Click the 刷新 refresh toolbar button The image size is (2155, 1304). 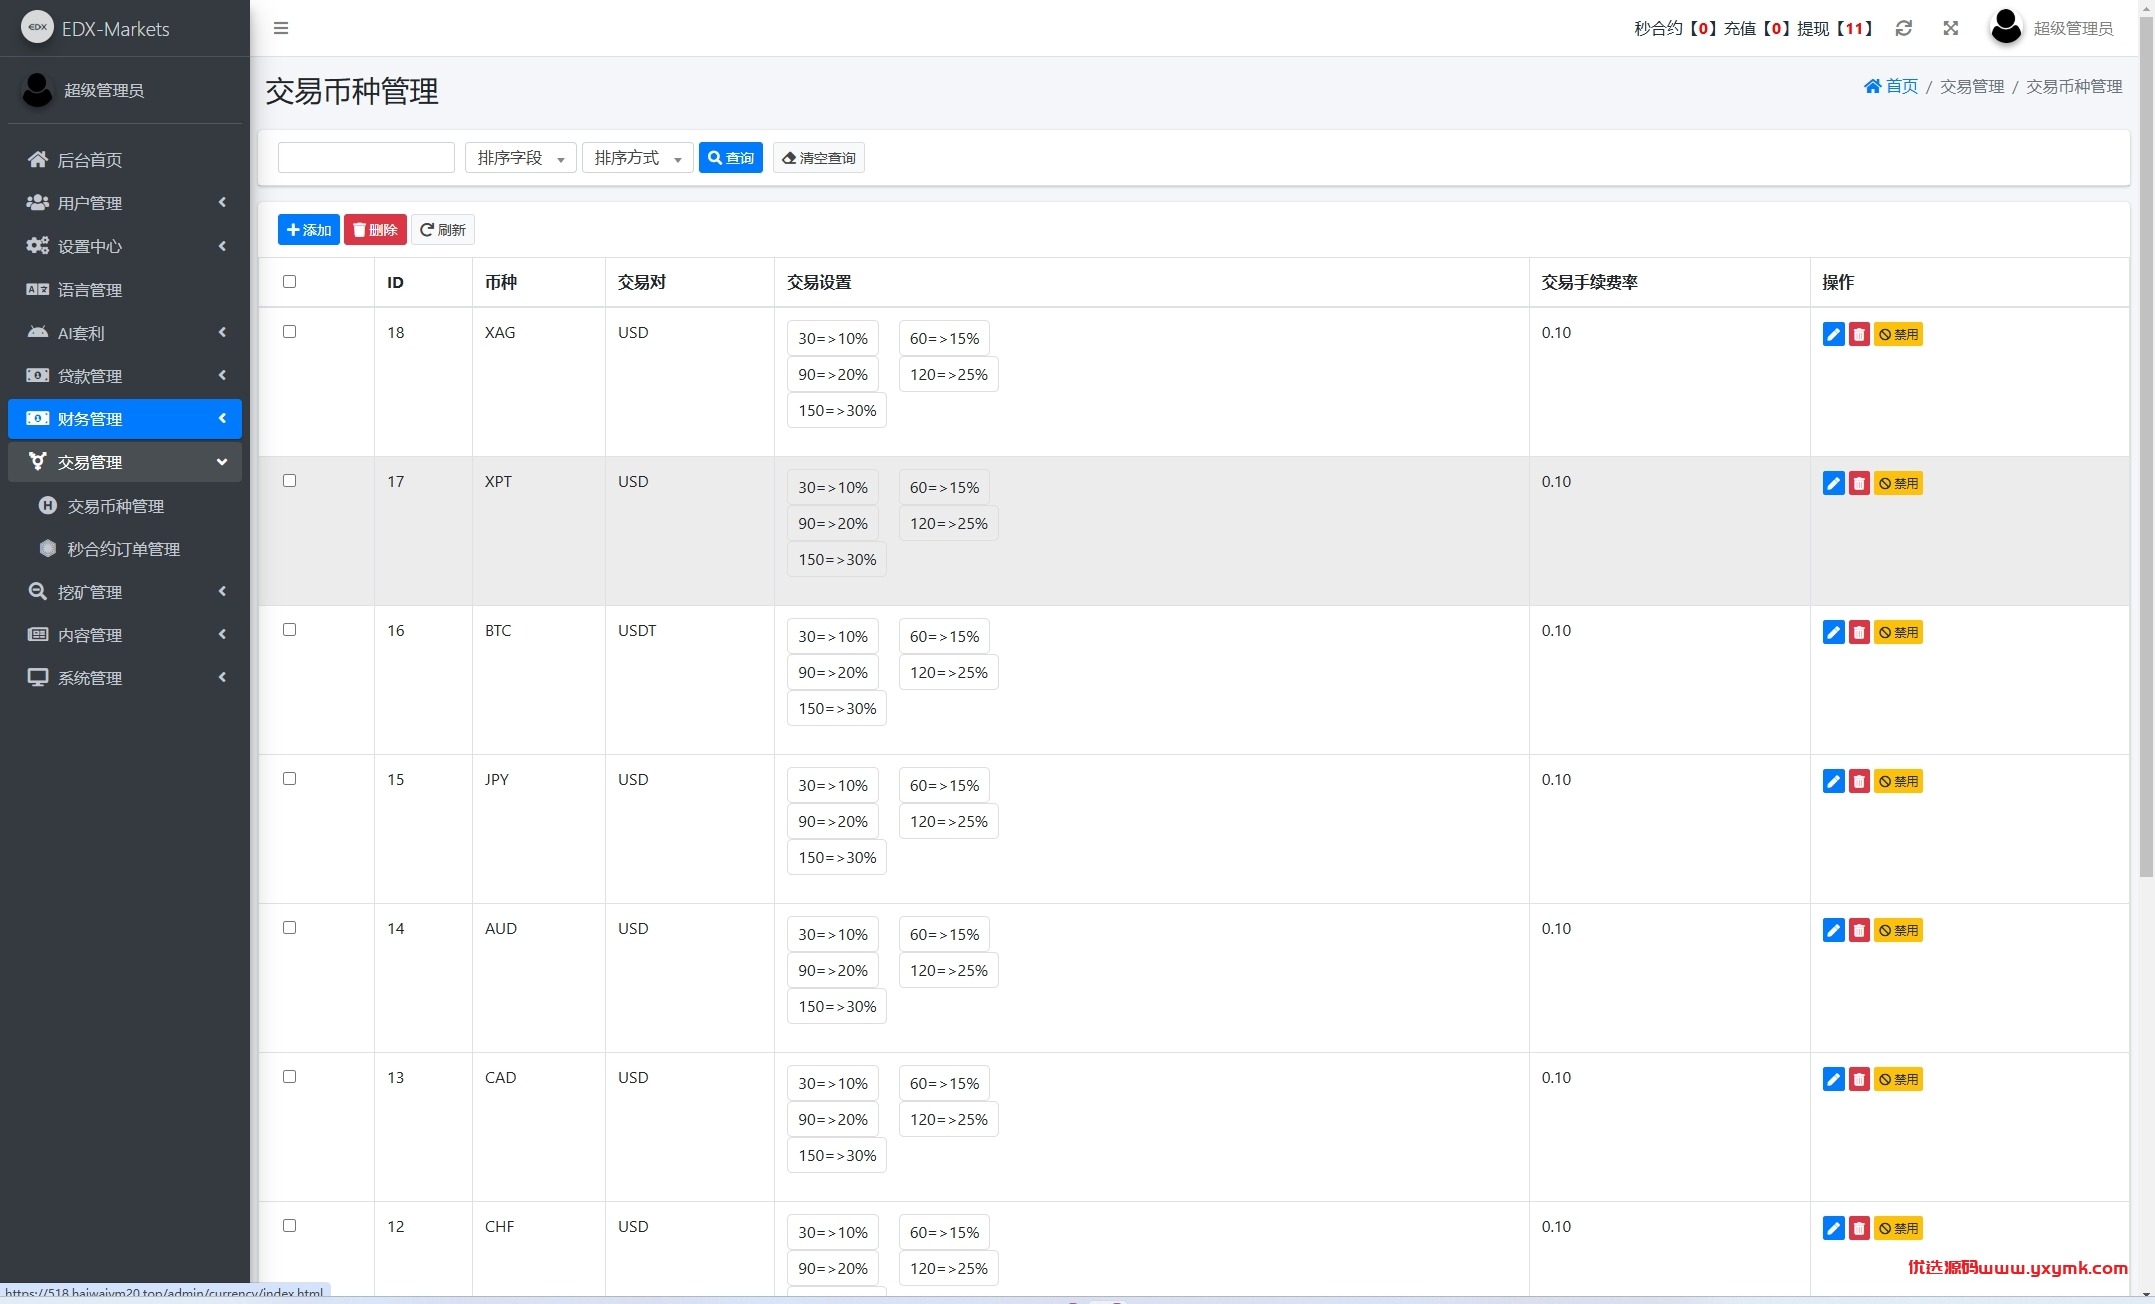pyautogui.click(x=443, y=230)
